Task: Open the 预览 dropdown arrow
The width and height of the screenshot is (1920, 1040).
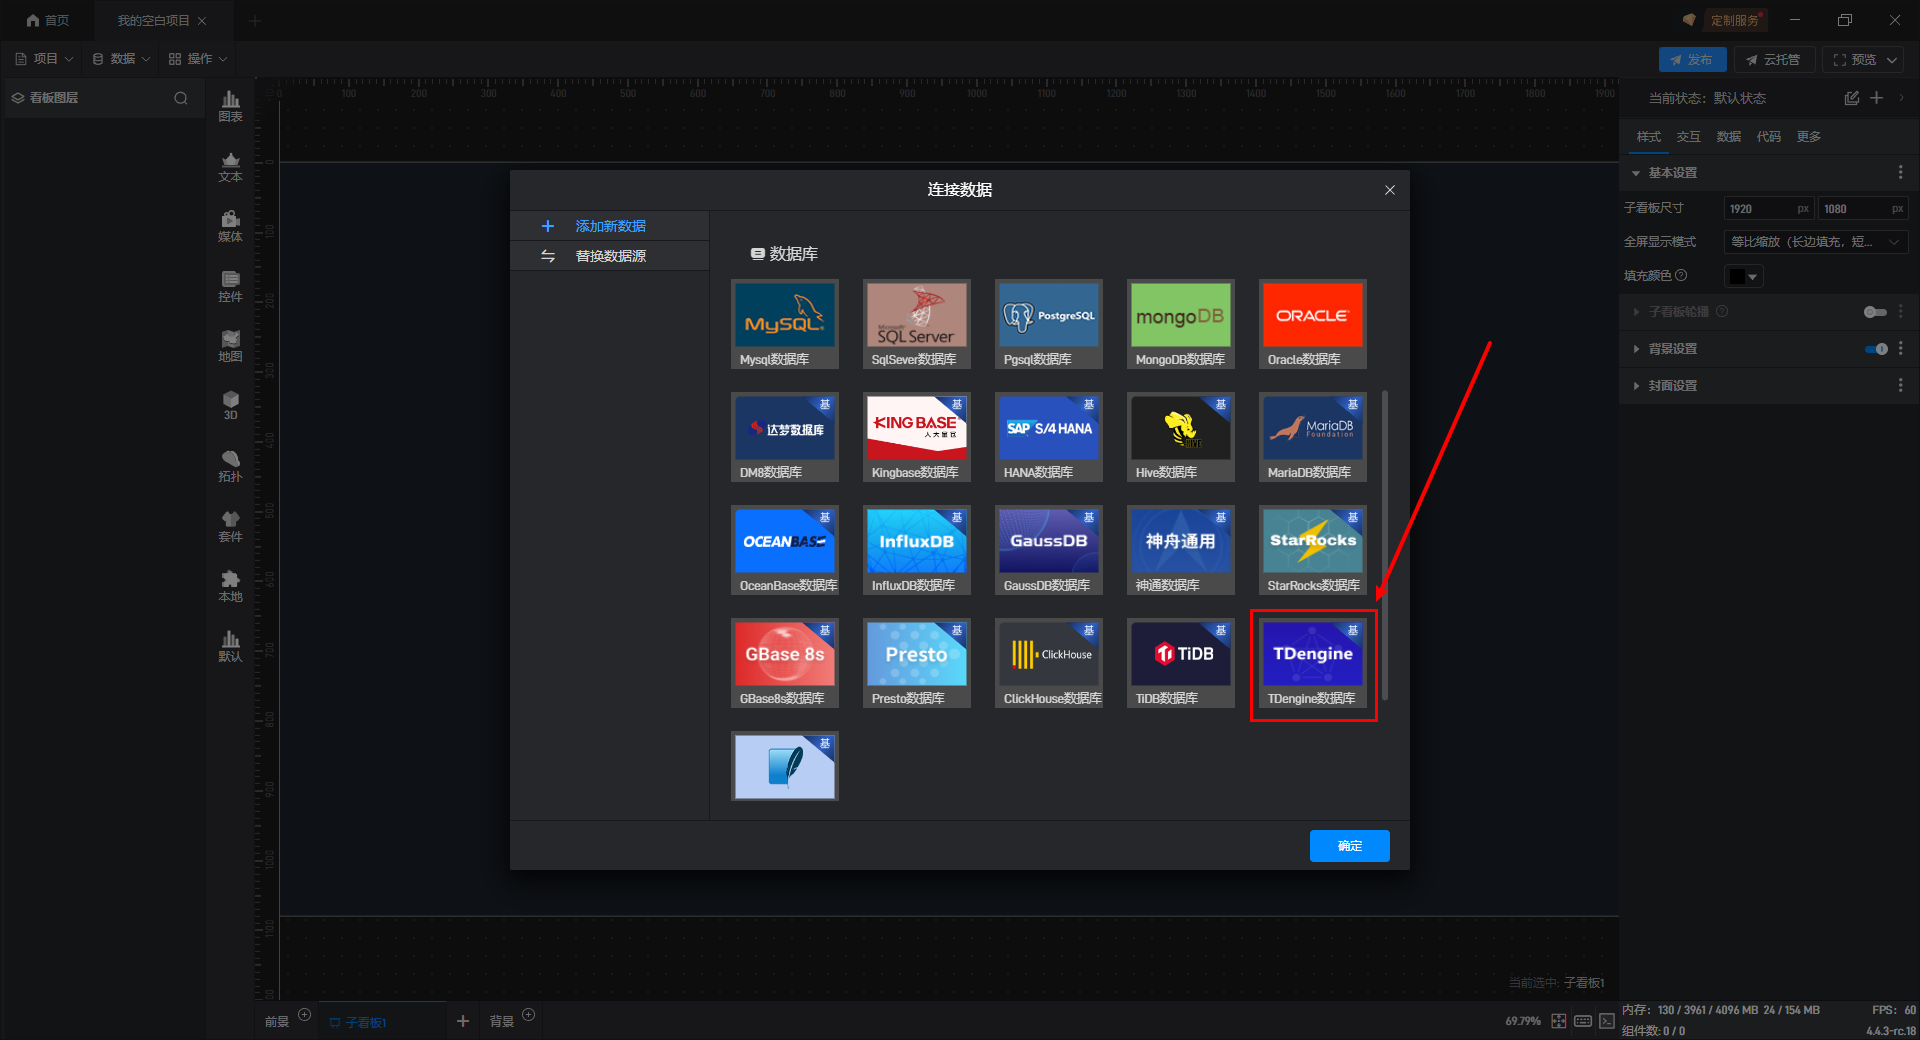Action: click(1892, 60)
